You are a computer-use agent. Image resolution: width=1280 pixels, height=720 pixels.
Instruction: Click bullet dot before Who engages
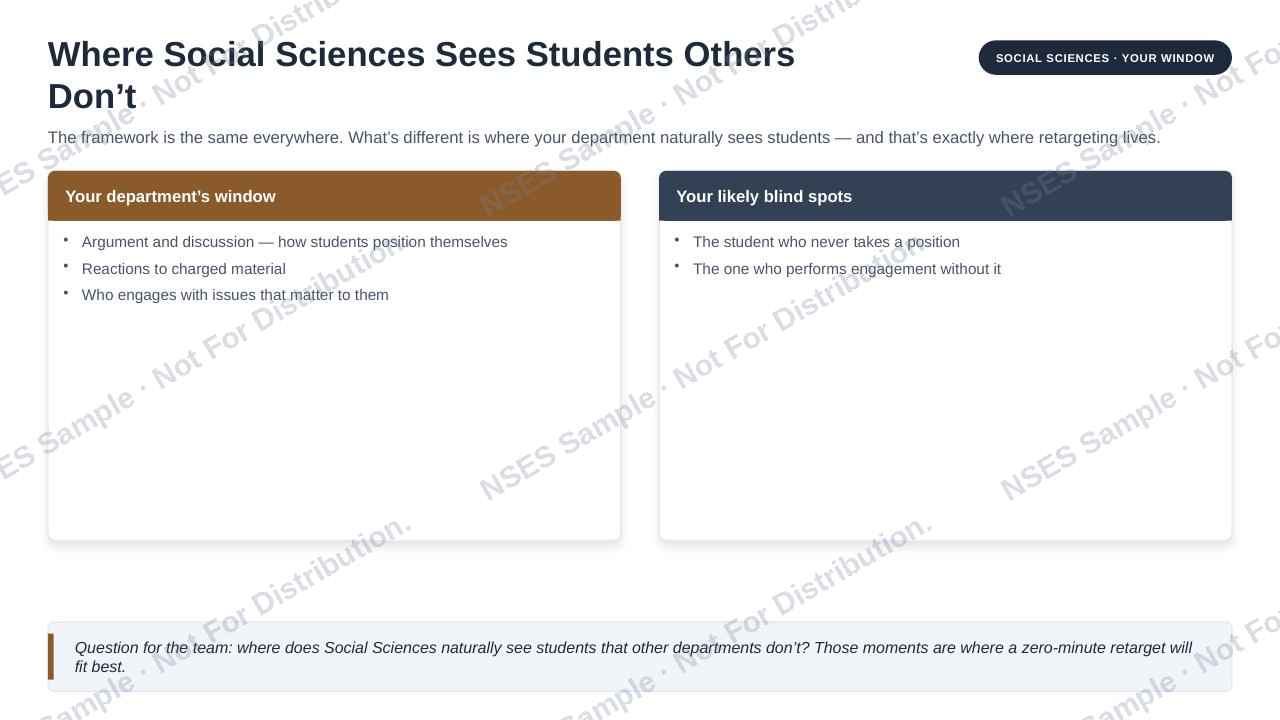pyautogui.click(x=66, y=293)
